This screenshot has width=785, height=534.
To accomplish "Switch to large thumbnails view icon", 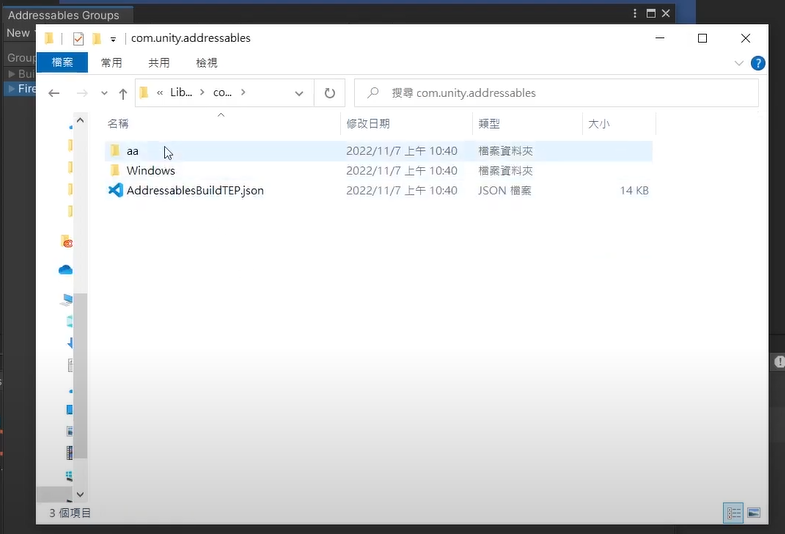I will (x=753, y=513).
